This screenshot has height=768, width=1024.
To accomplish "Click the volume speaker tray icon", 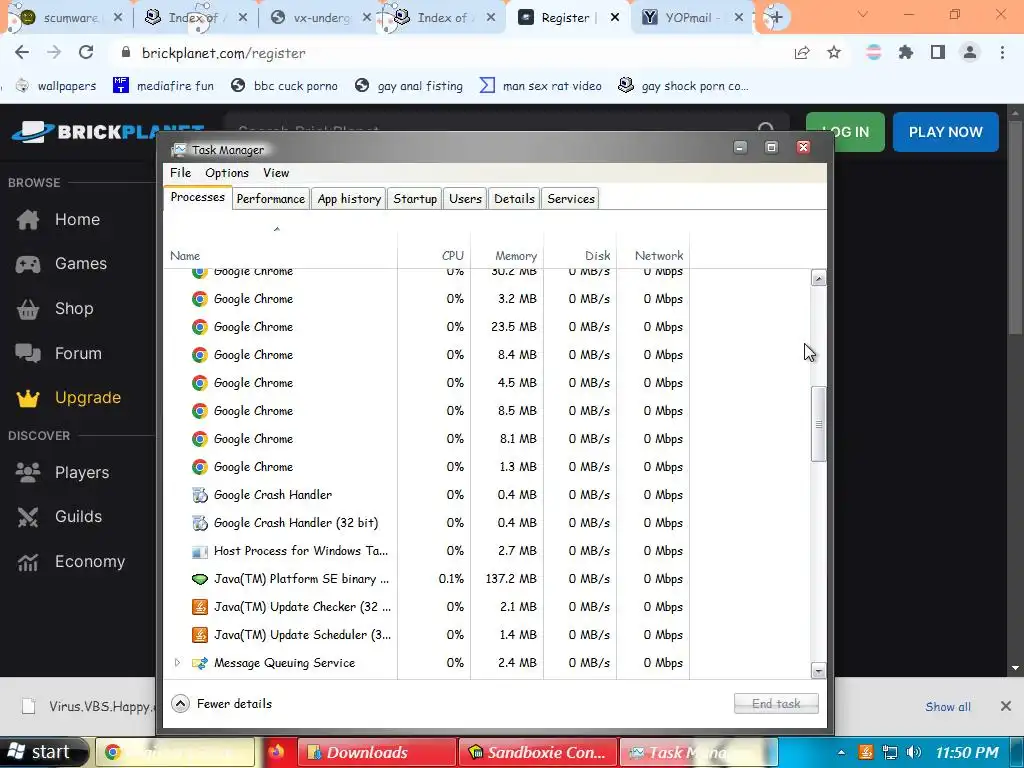I will point(914,752).
